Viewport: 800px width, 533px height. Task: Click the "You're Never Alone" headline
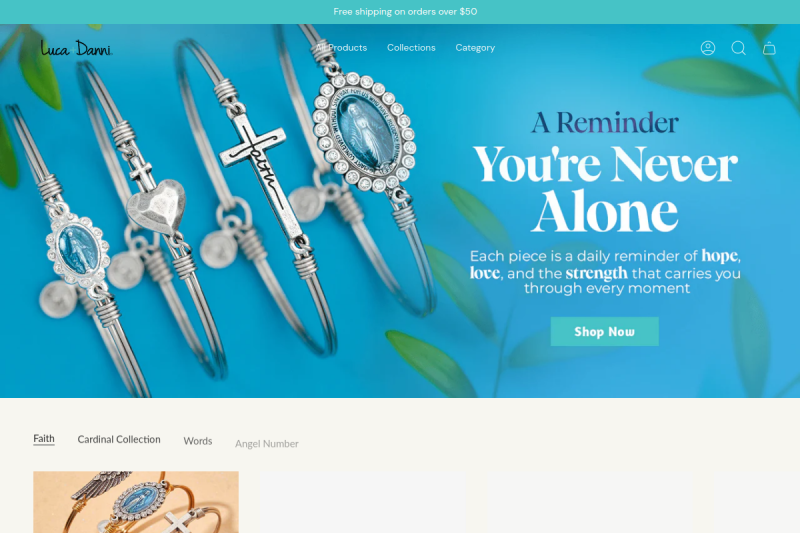(606, 188)
